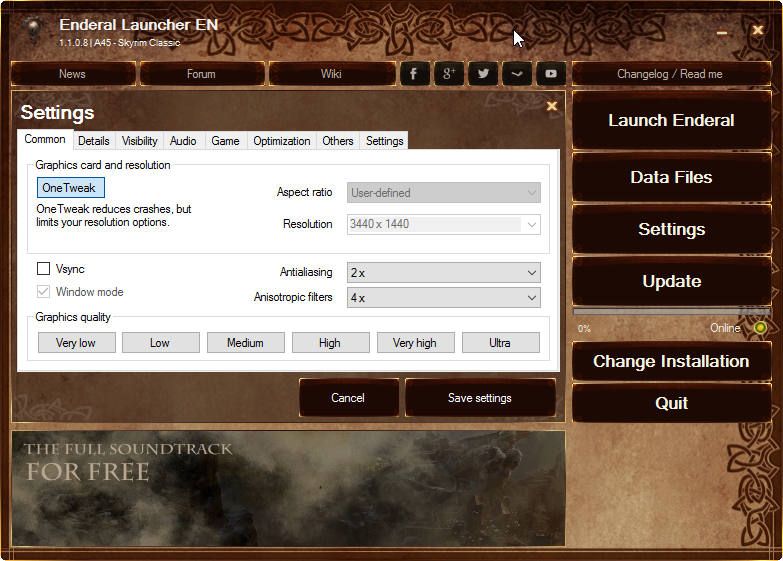This screenshot has height=561, width=783.
Task: Switch to the Visibility tab
Action: coord(140,141)
